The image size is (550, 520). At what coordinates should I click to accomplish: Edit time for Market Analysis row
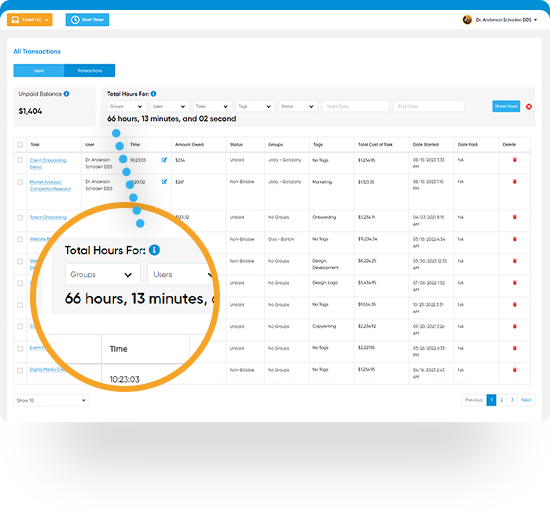164,181
